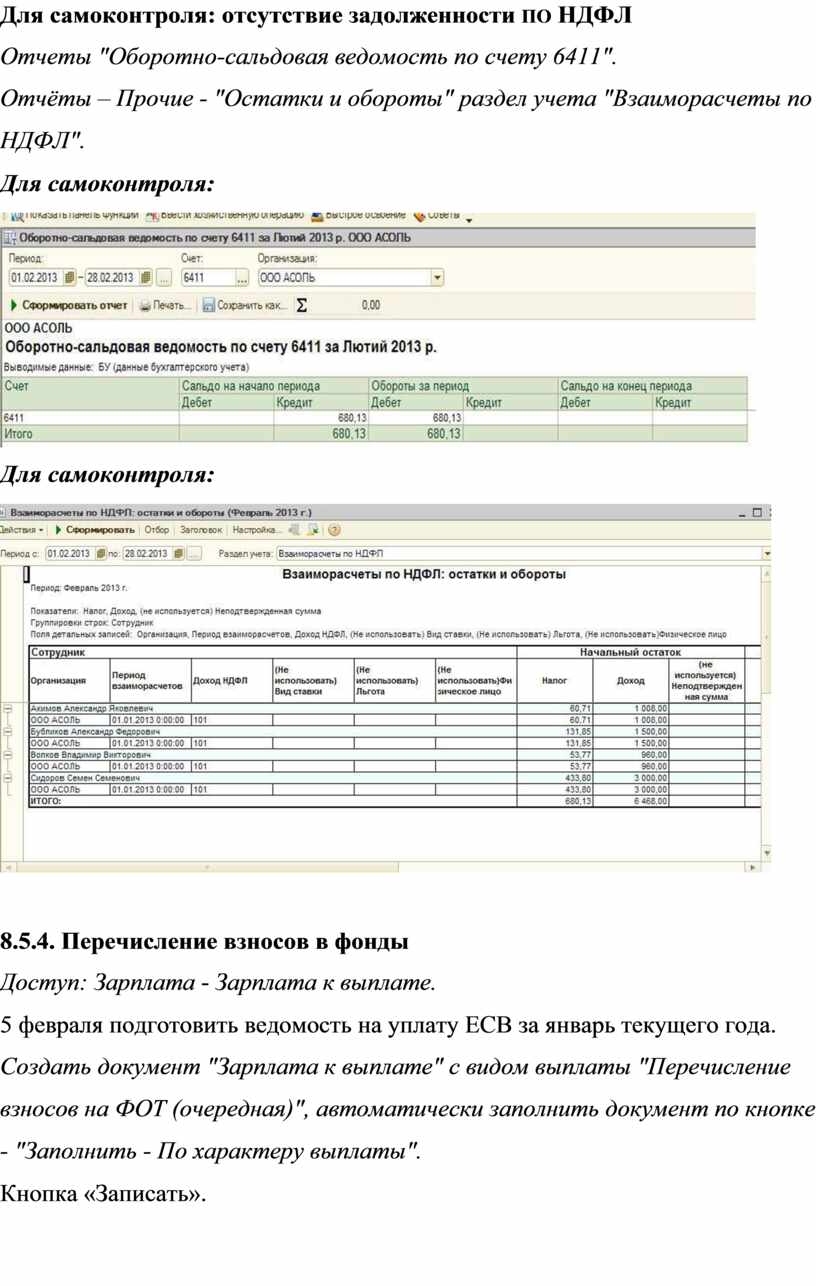The width and height of the screenshot is (816, 1286).
Task: Click Быстрое освоение toolbar item
Action: click(360, 214)
